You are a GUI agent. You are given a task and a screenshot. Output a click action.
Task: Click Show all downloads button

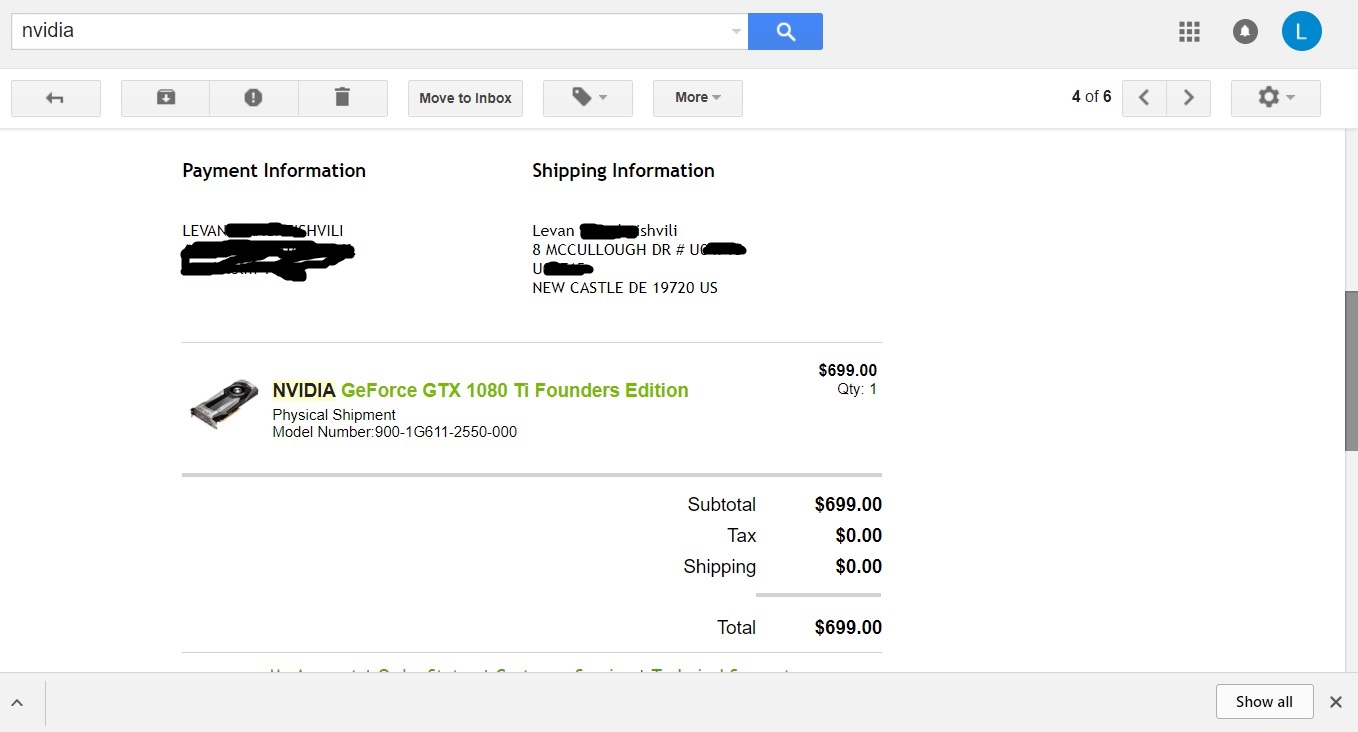pyautogui.click(x=1264, y=702)
